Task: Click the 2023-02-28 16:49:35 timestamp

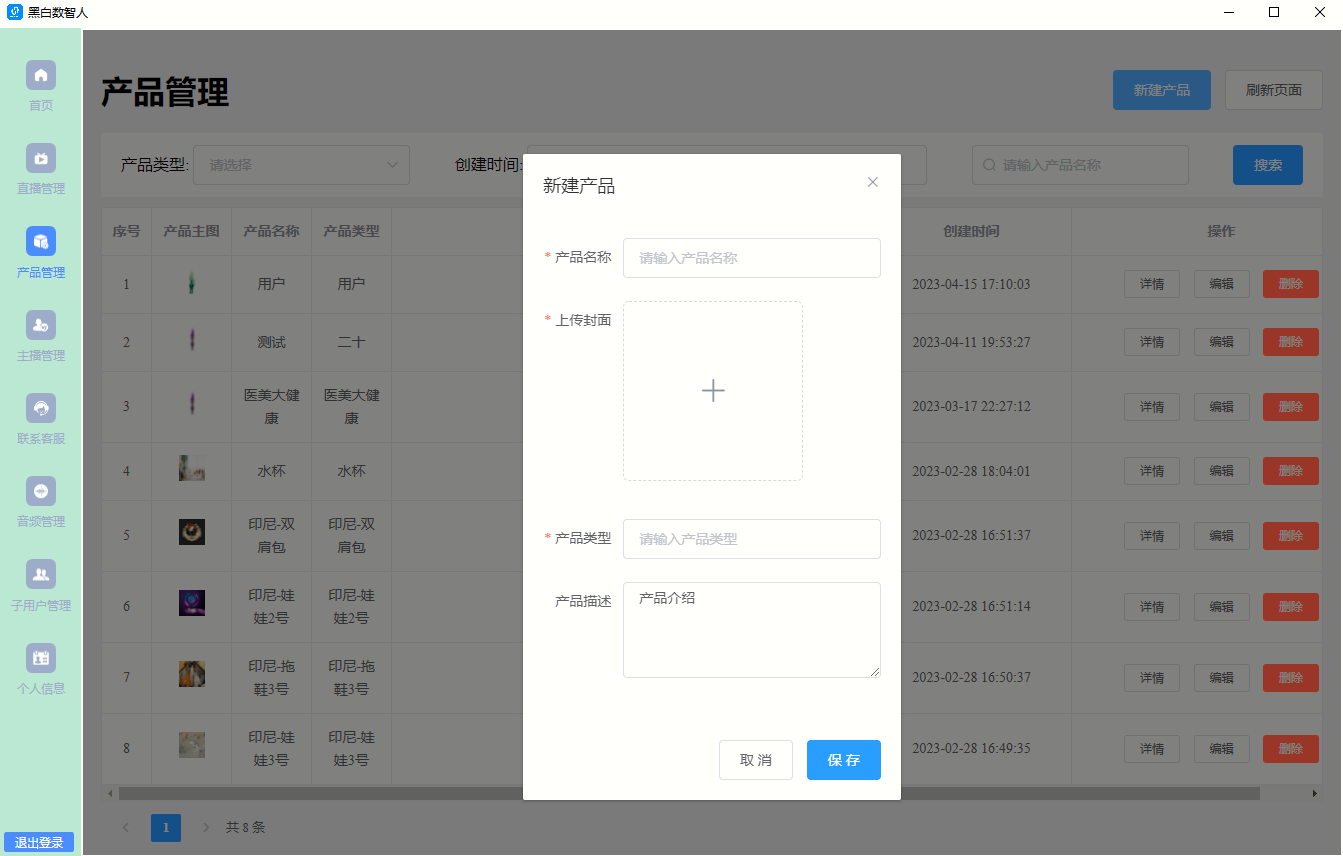Action: click(x=971, y=749)
